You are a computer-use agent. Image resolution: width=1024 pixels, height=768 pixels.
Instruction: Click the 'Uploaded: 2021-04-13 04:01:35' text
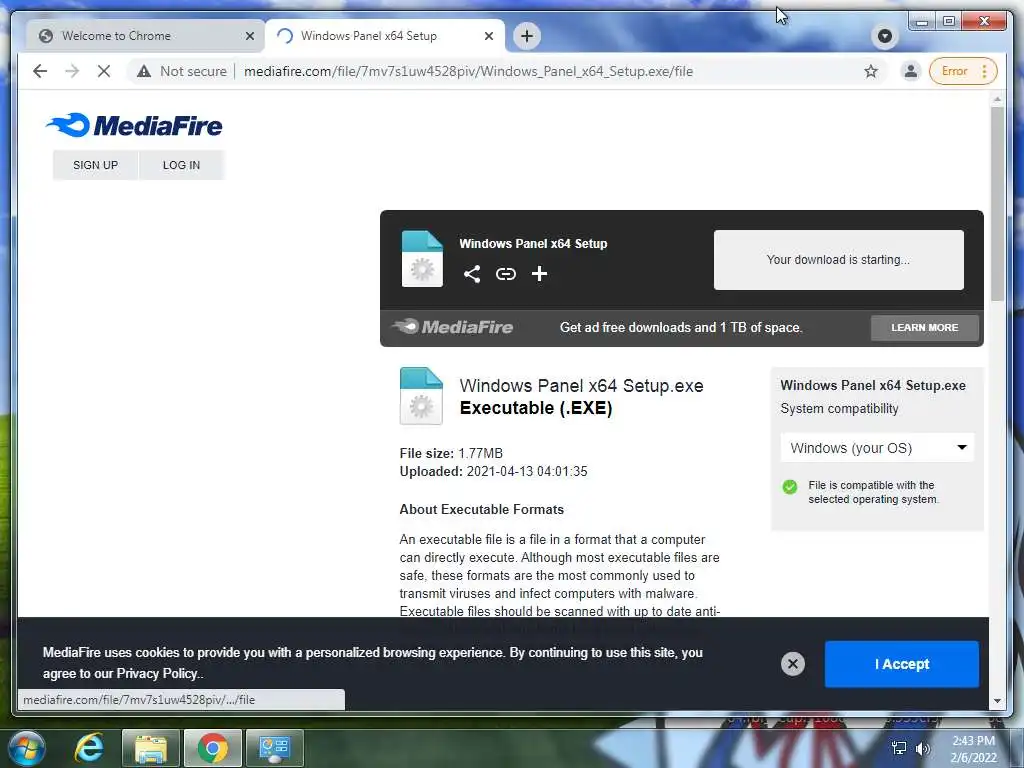point(493,472)
